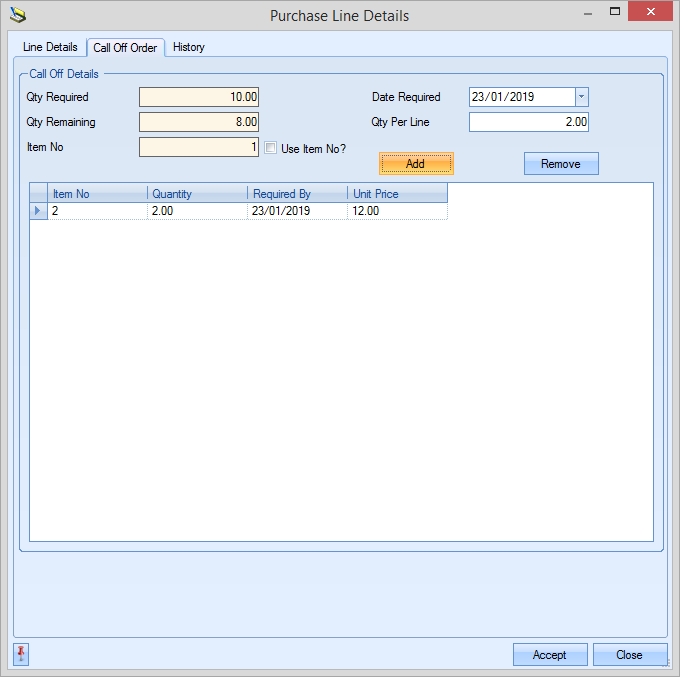Click the Close button at bottom right
Image resolution: width=680 pixels, height=677 pixels.
coord(629,655)
